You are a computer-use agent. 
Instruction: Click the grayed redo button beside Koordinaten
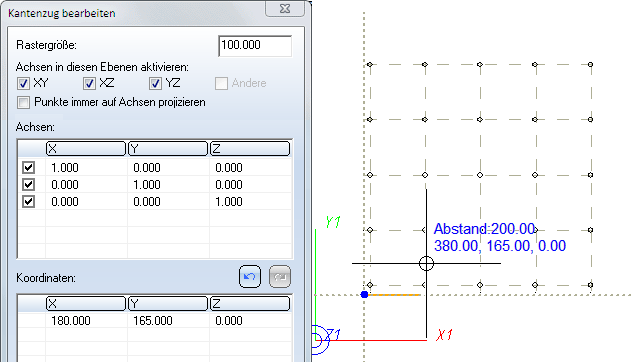pos(280,277)
